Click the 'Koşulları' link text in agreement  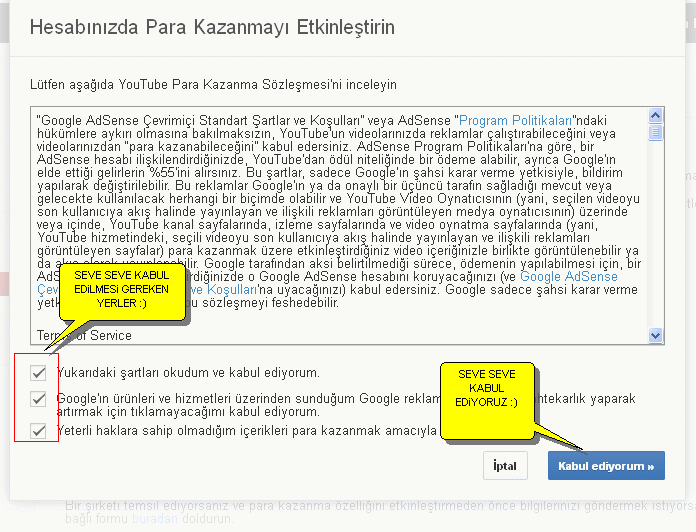point(232,290)
